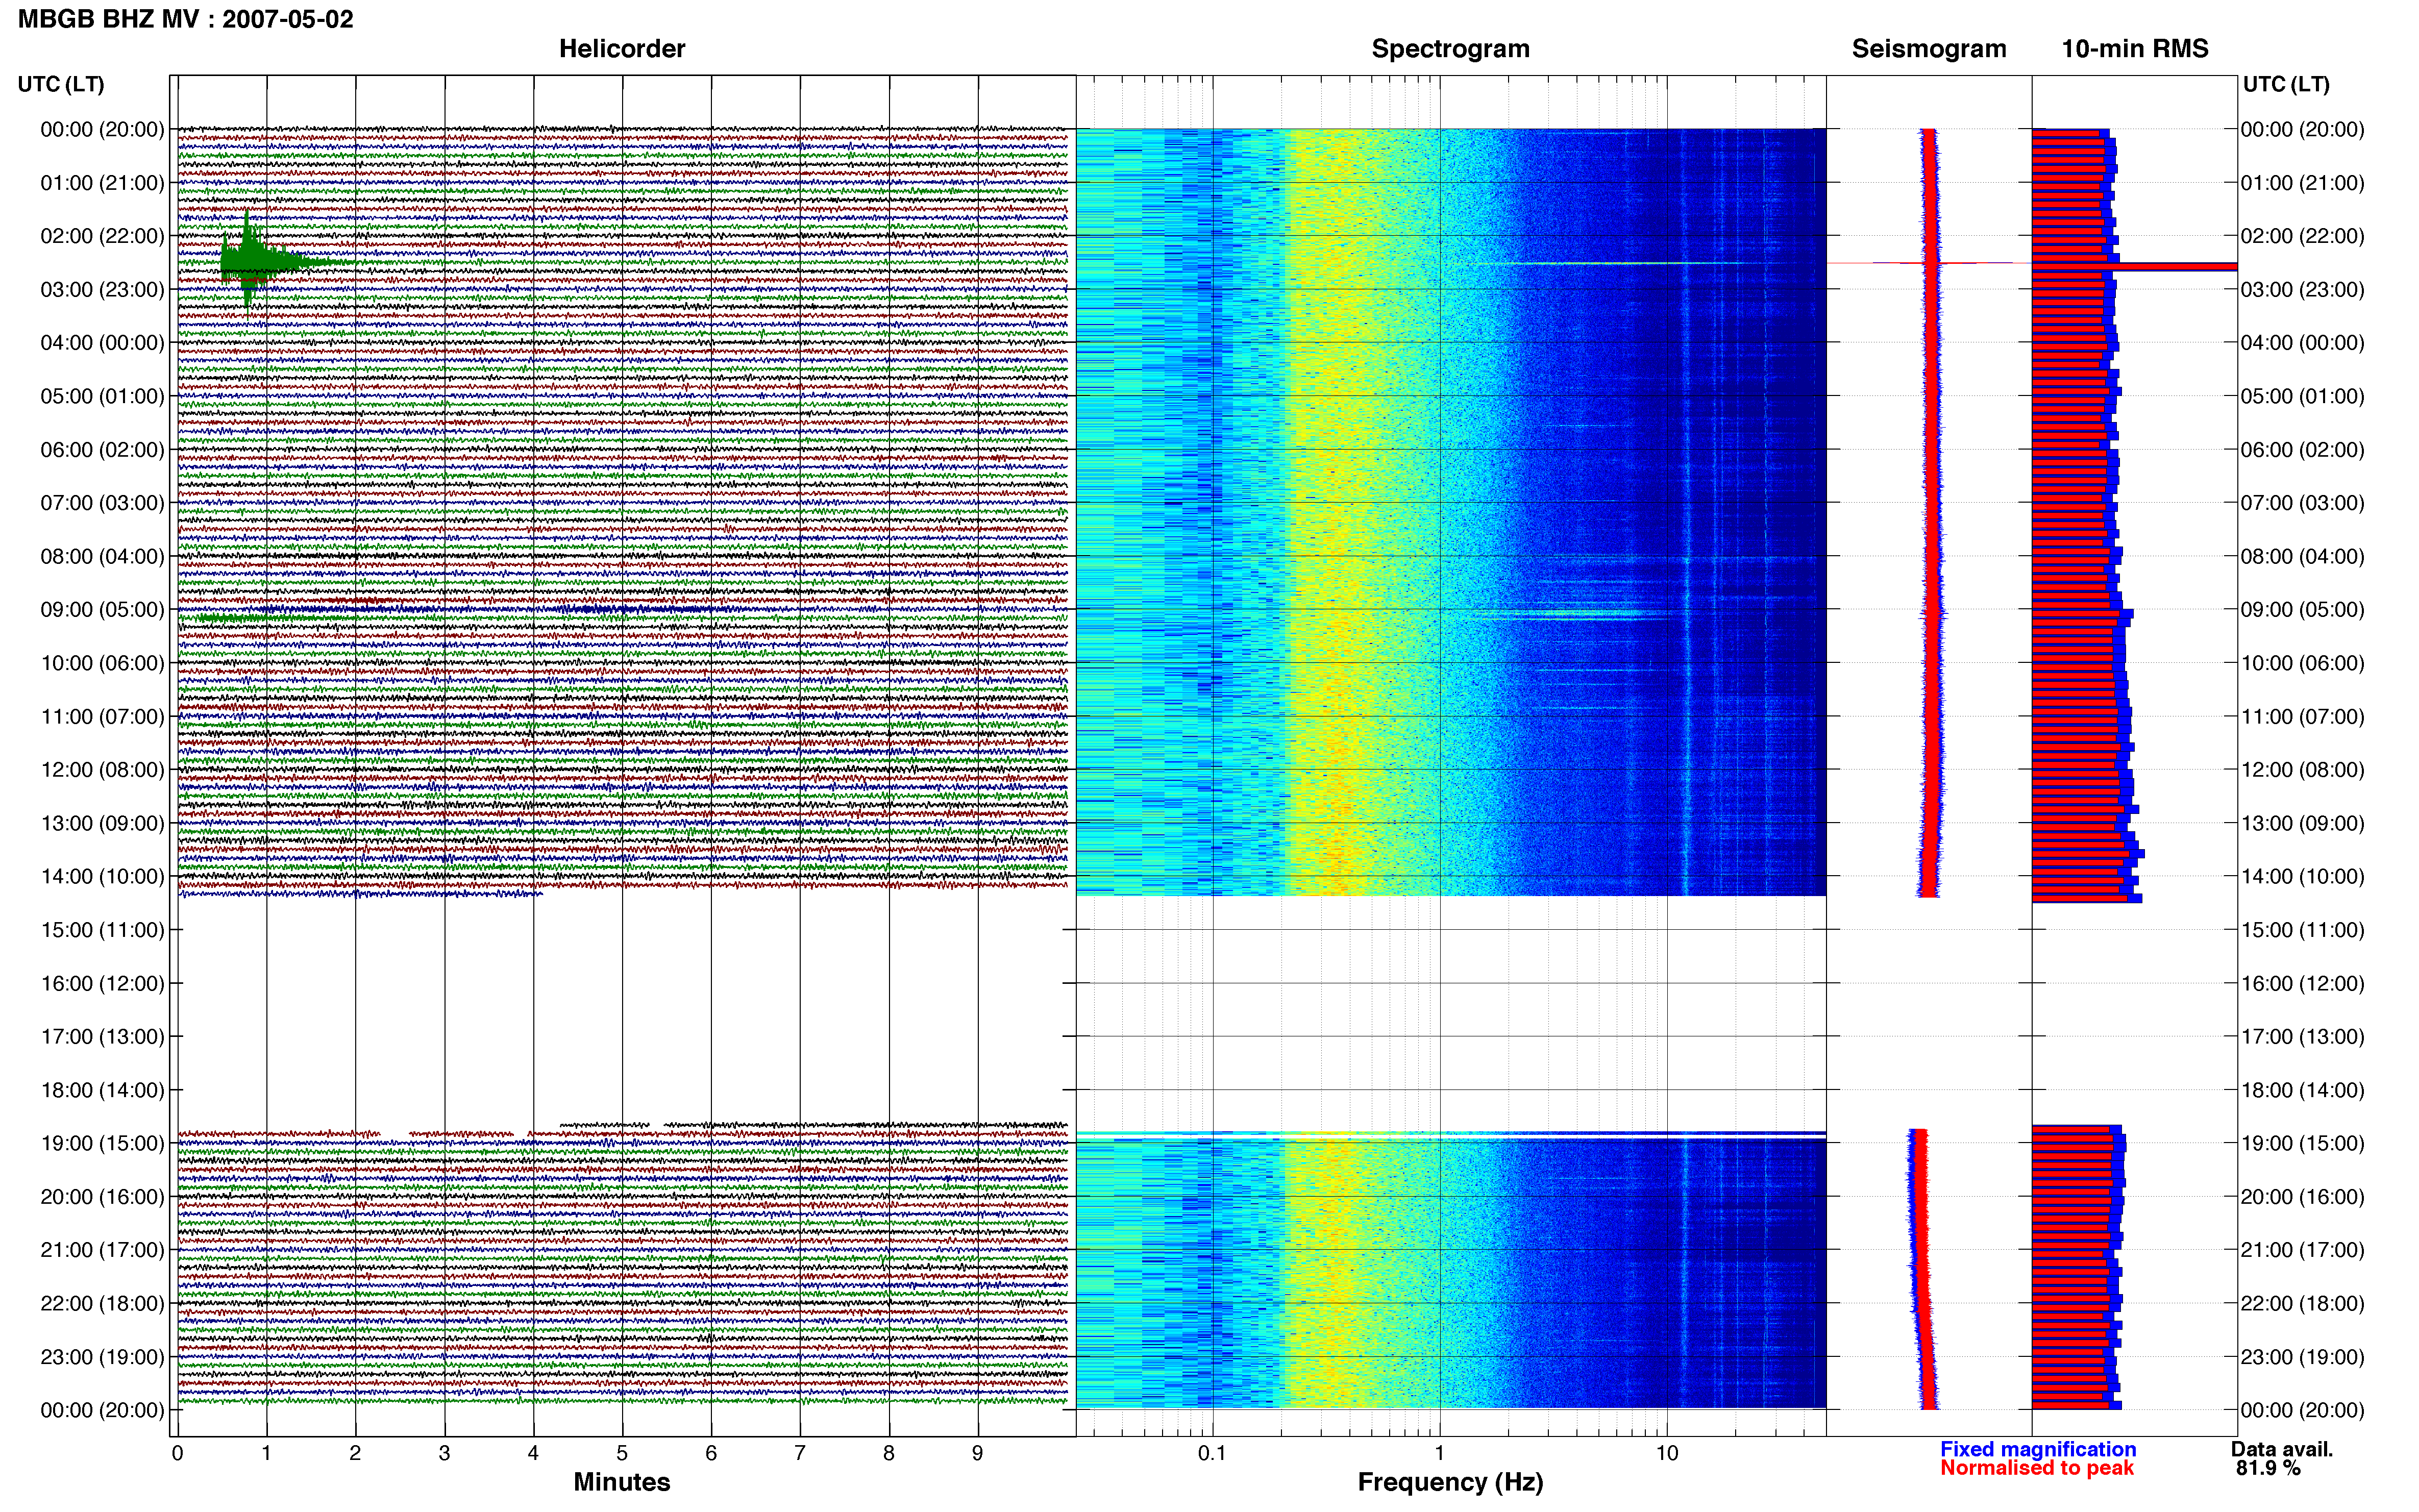Click the 'Helicorder' panel heading
The width and height of the screenshot is (2419, 1512).
point(622,48)
